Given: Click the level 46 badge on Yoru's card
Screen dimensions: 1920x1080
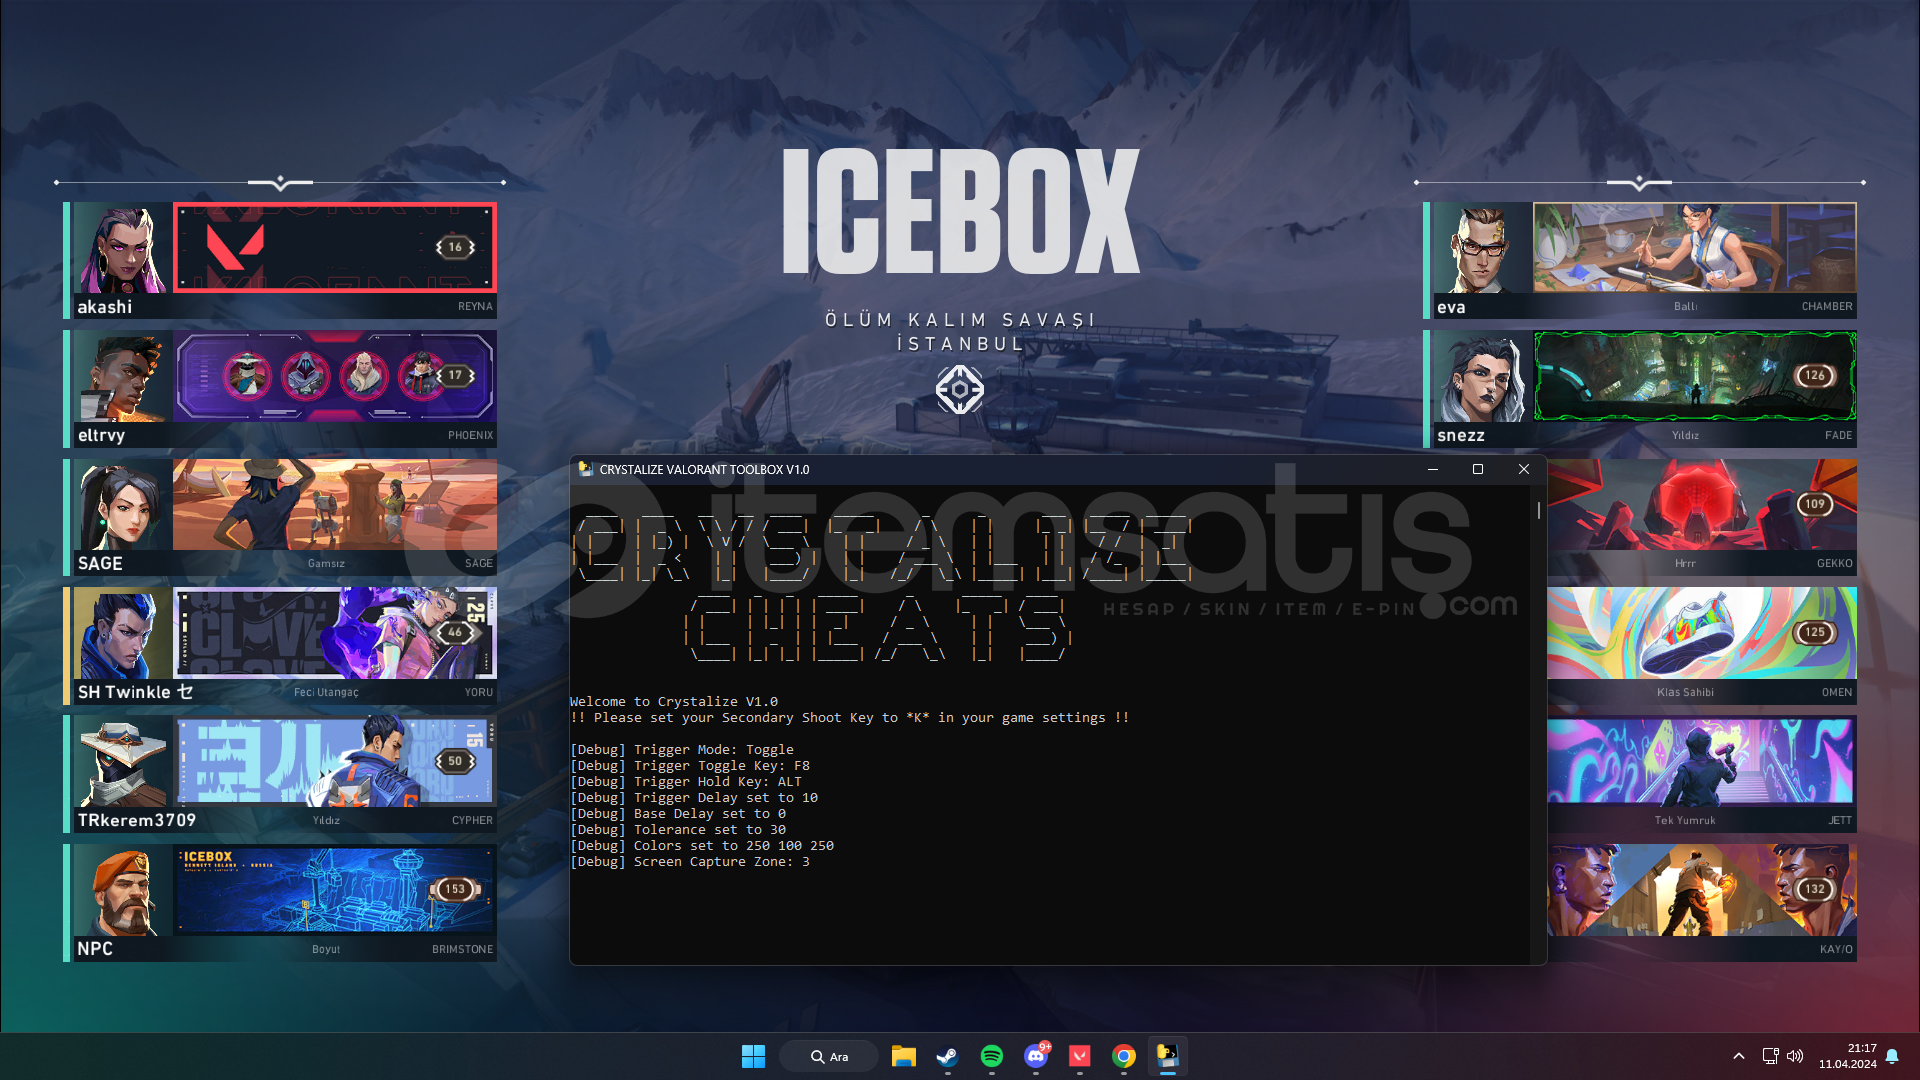Looking at the screenshot, I should (455, 632).
